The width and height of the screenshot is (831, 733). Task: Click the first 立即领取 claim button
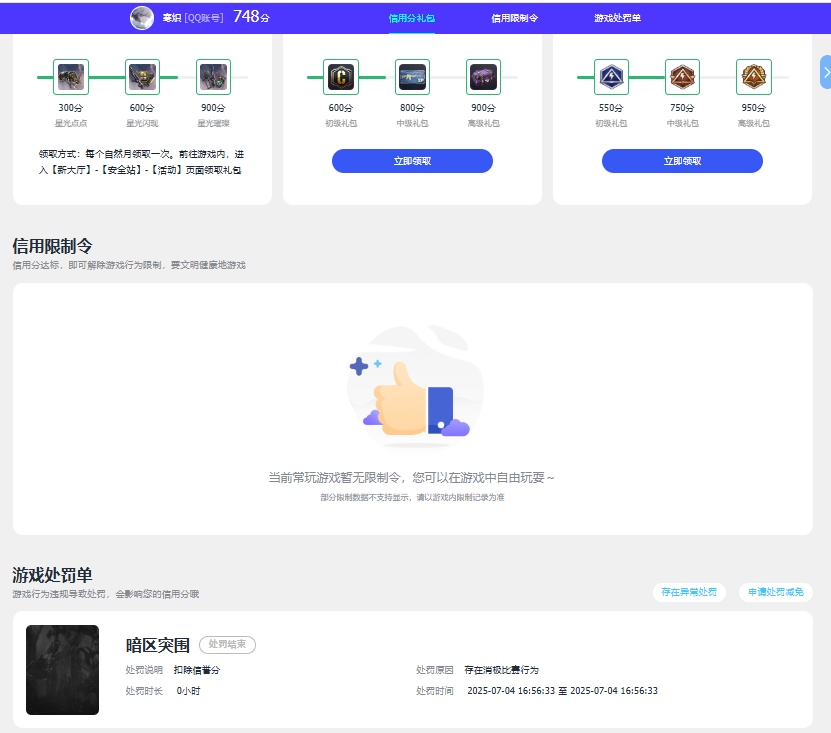click(411, 160)
